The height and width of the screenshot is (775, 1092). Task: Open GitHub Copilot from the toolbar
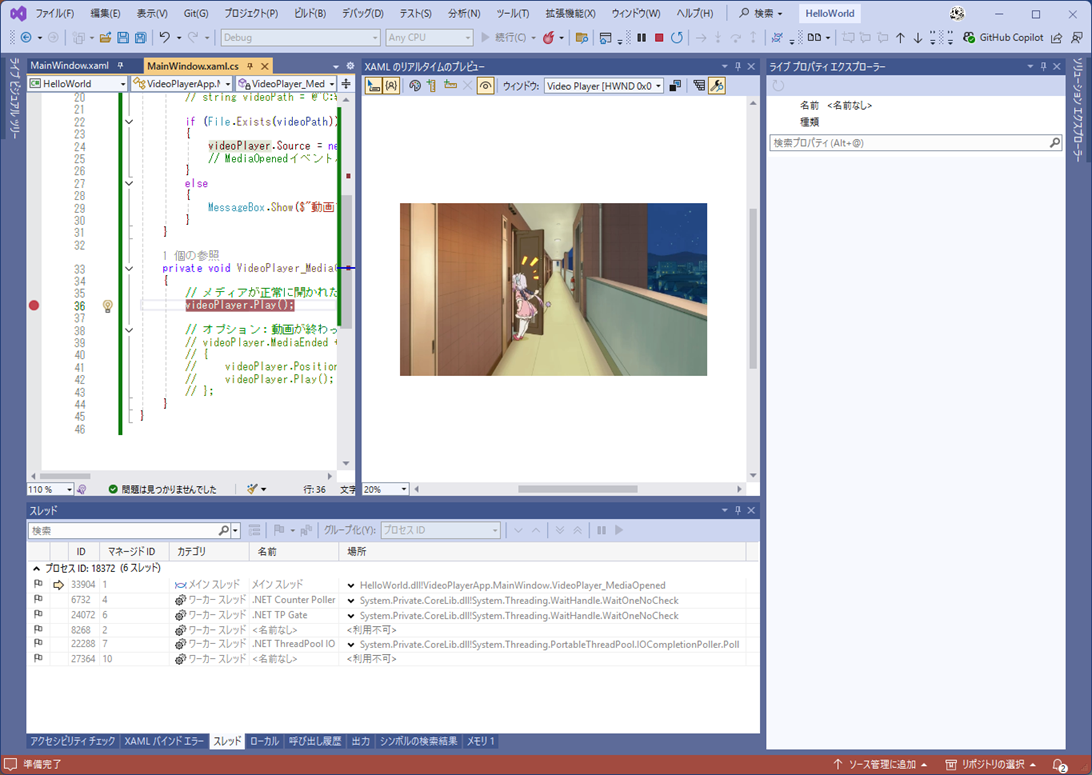(x=1003, y=38)
